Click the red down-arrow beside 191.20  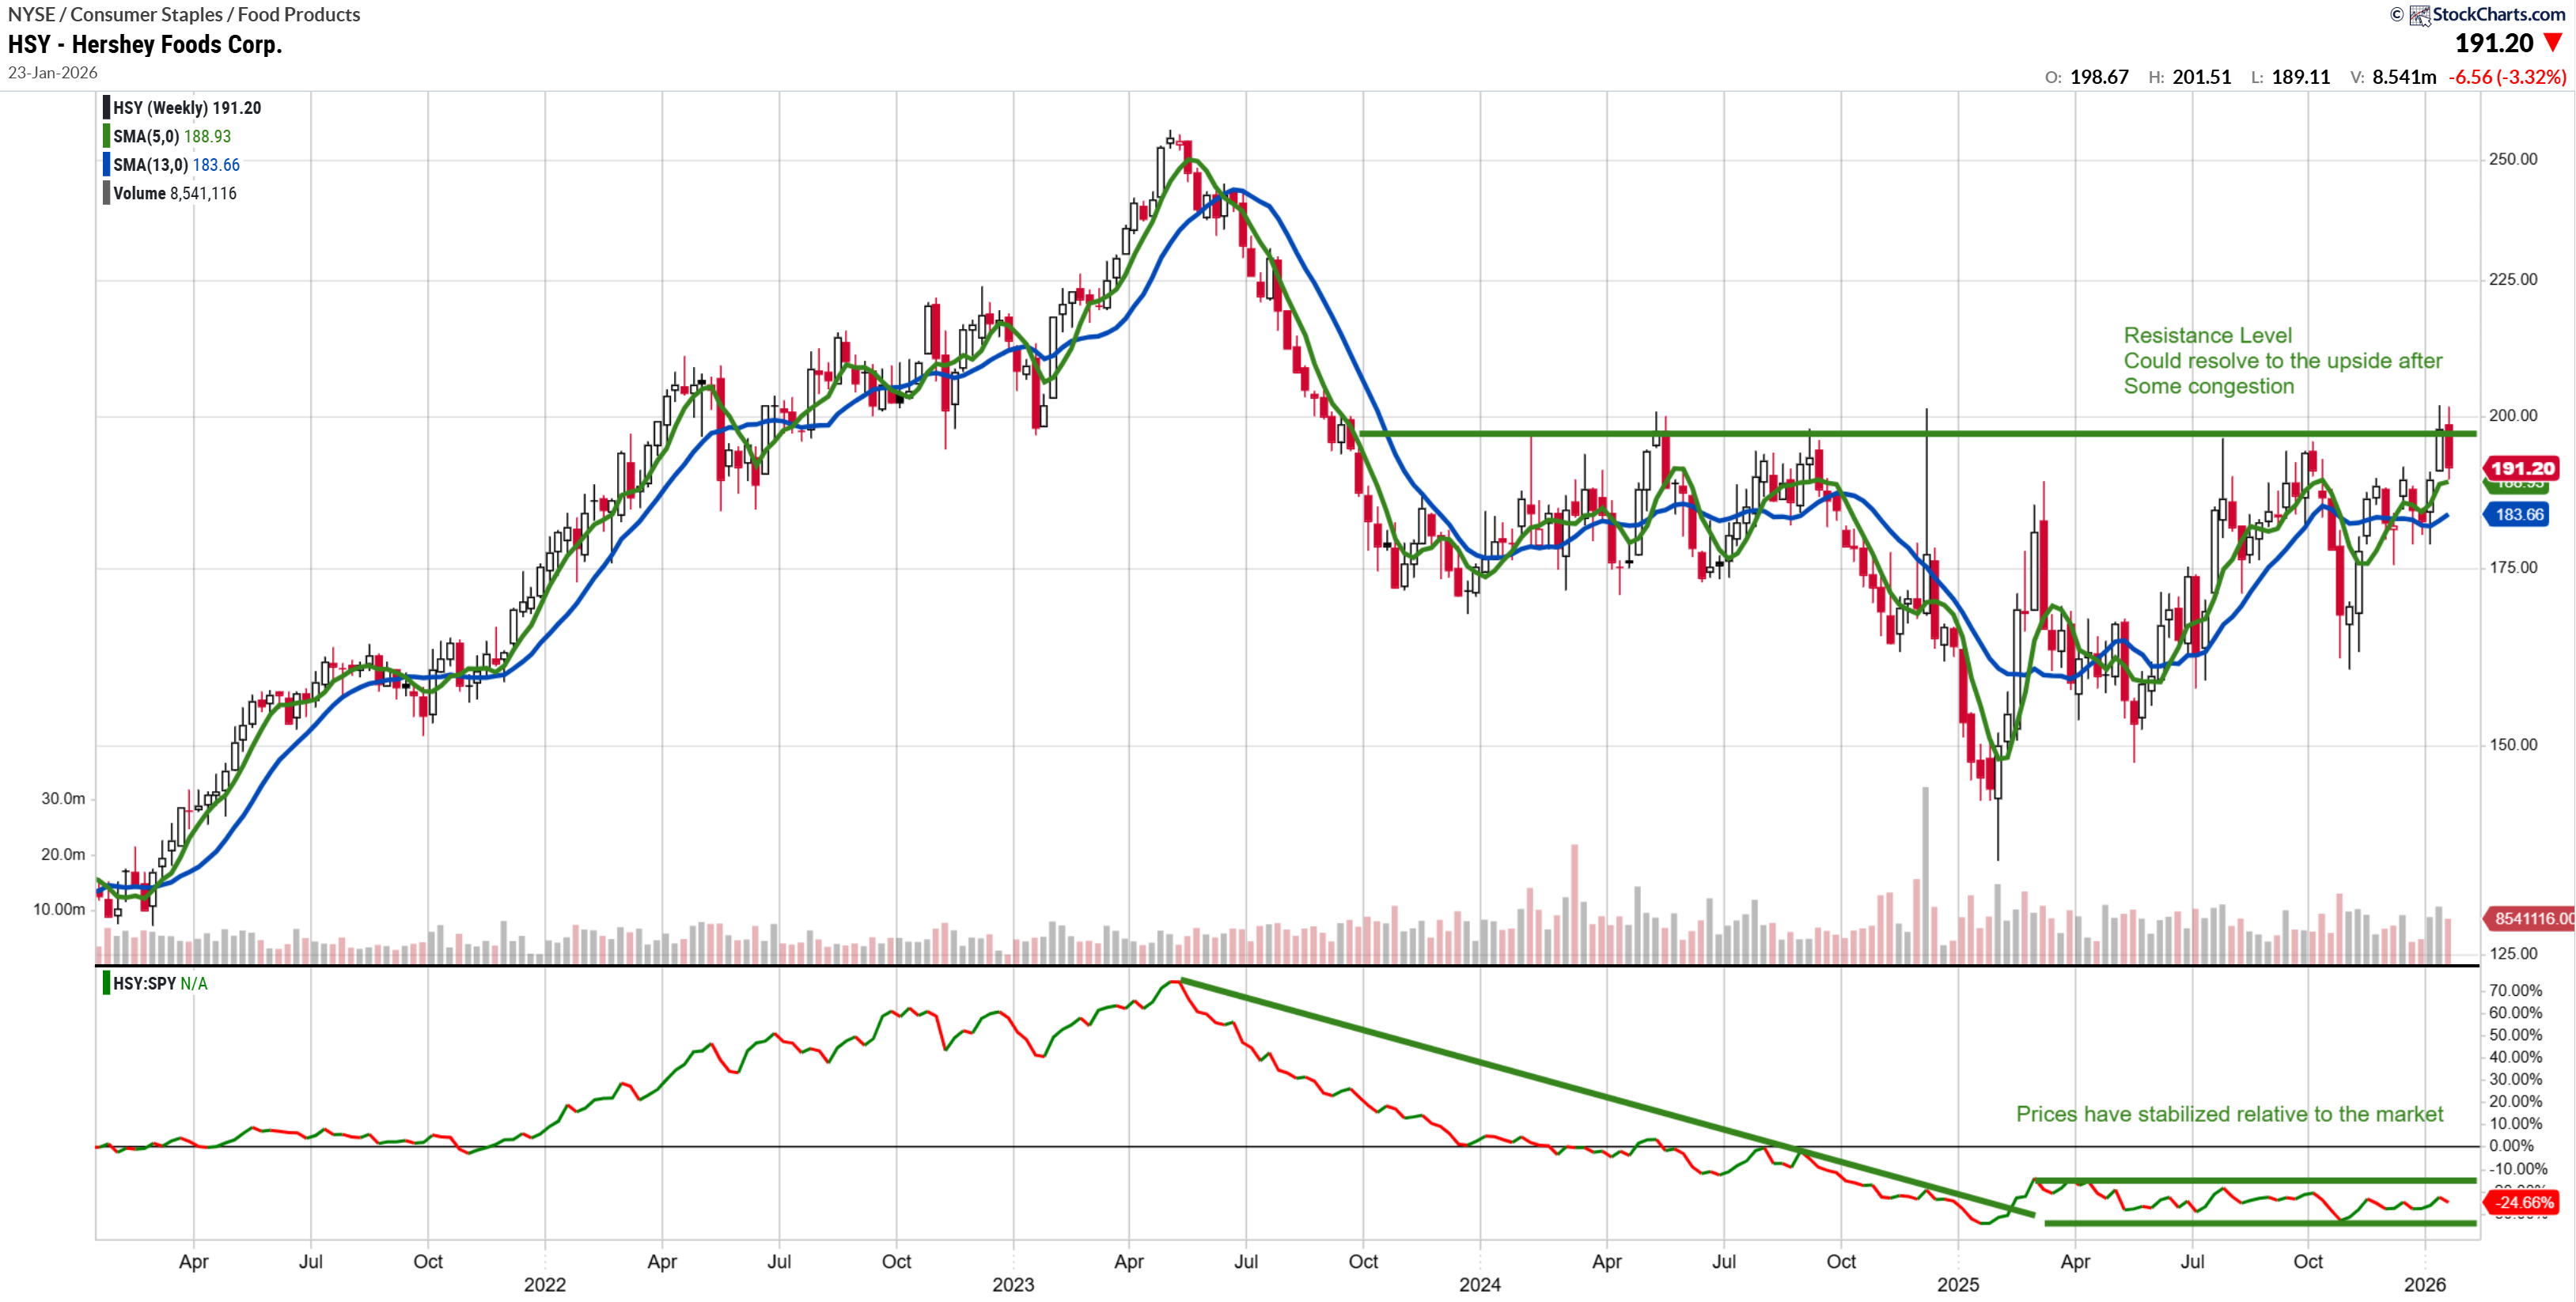(x=2552, y=43)
